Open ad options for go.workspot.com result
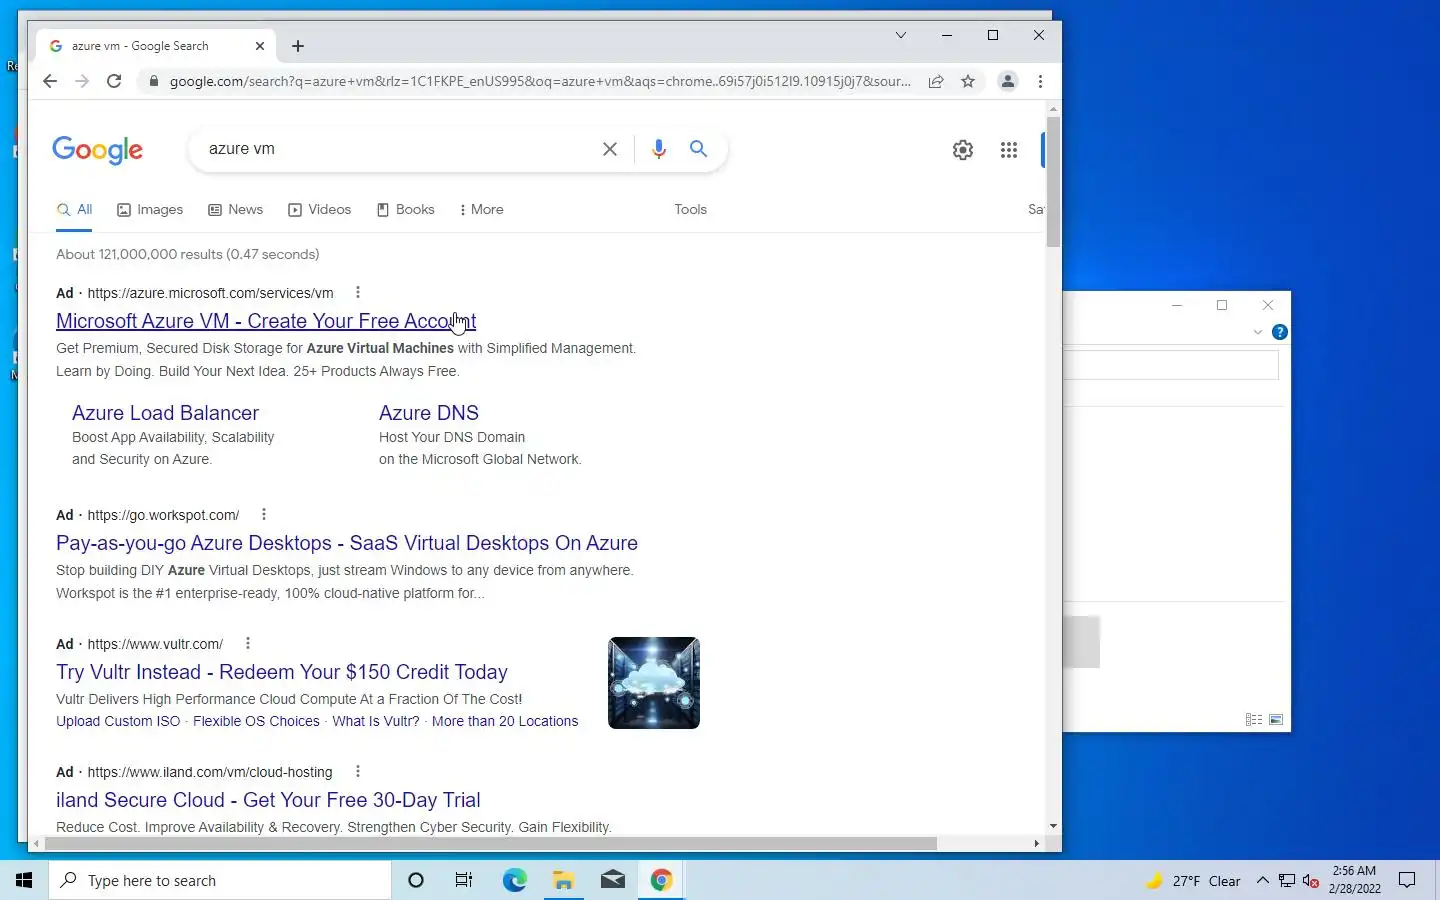The image size is (1440, 900). pyautogui.click(x=264, y=515)
